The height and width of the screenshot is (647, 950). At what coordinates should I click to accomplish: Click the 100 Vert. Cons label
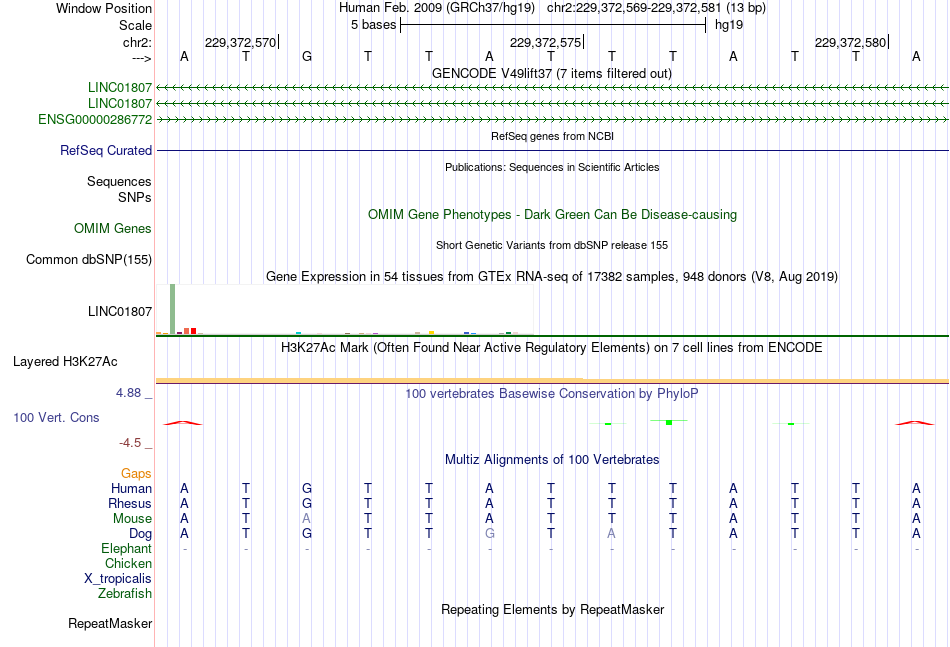(56, 417)
